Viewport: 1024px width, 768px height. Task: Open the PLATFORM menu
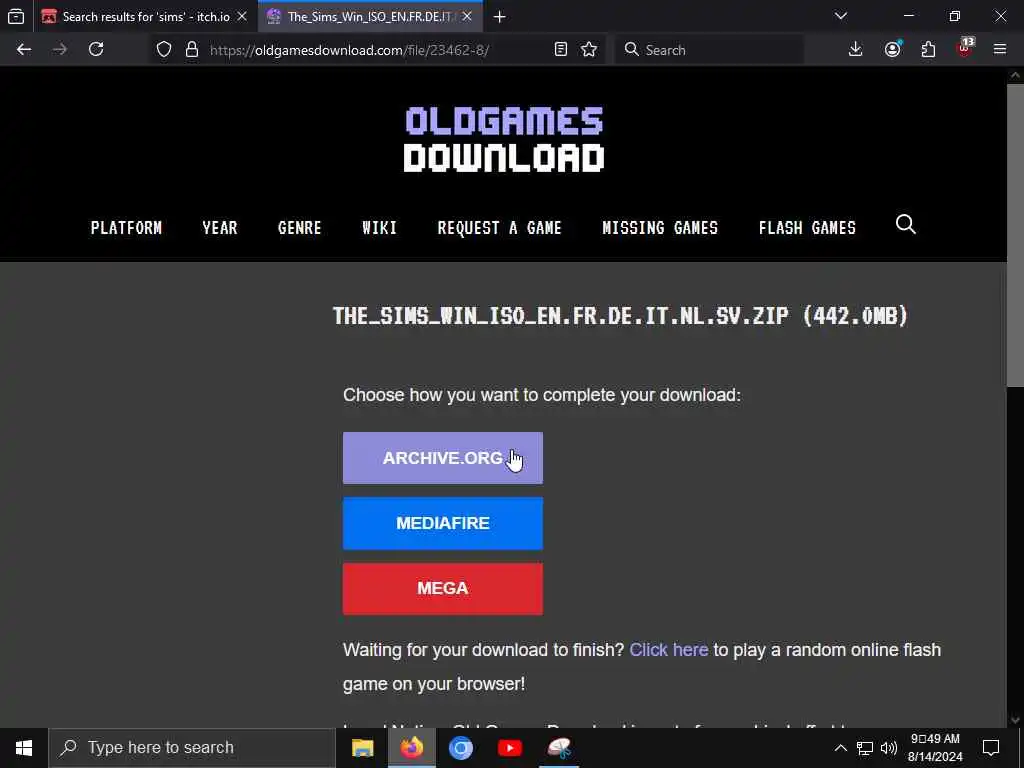point(126,228)
